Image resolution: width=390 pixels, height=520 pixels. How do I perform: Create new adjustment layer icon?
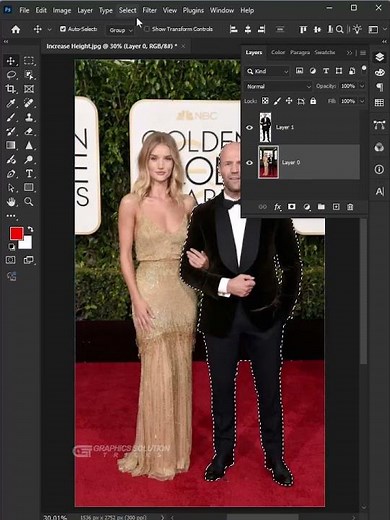(307, 207)
